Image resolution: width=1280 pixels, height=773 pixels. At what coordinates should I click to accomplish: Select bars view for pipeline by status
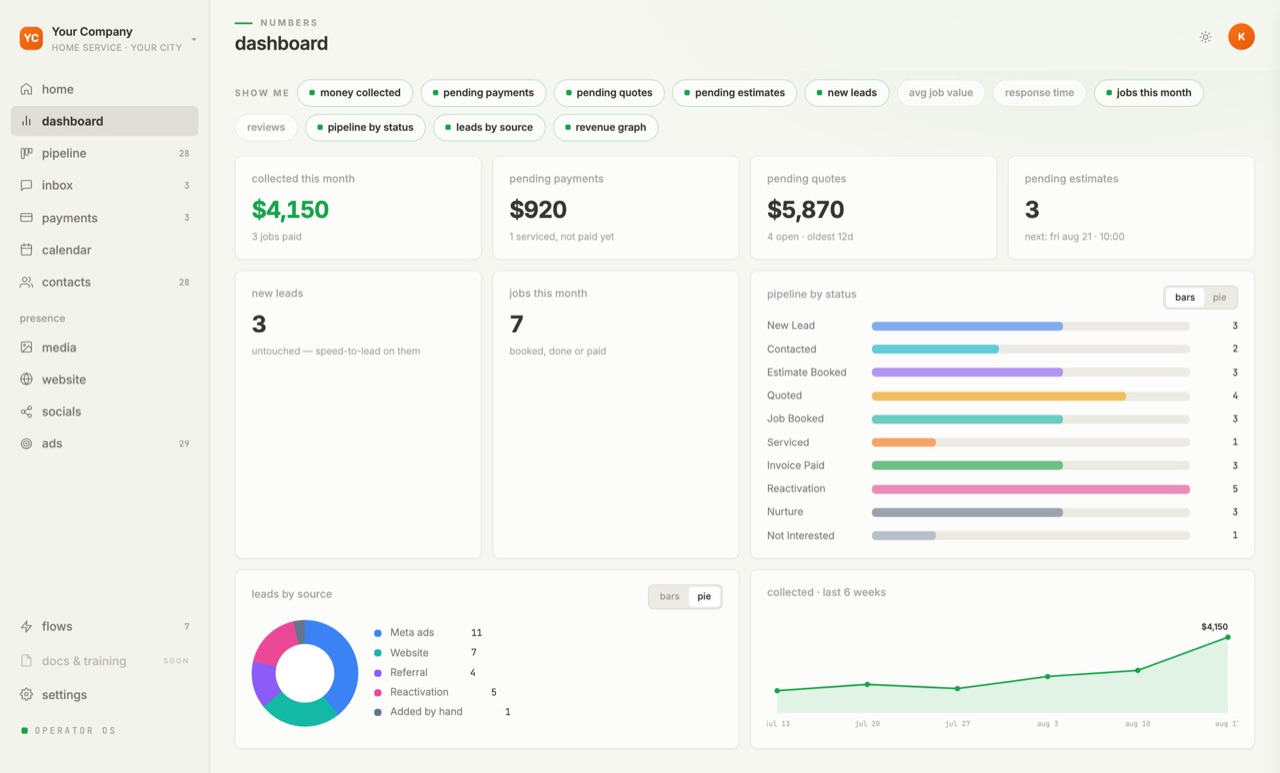point(1185,297)
